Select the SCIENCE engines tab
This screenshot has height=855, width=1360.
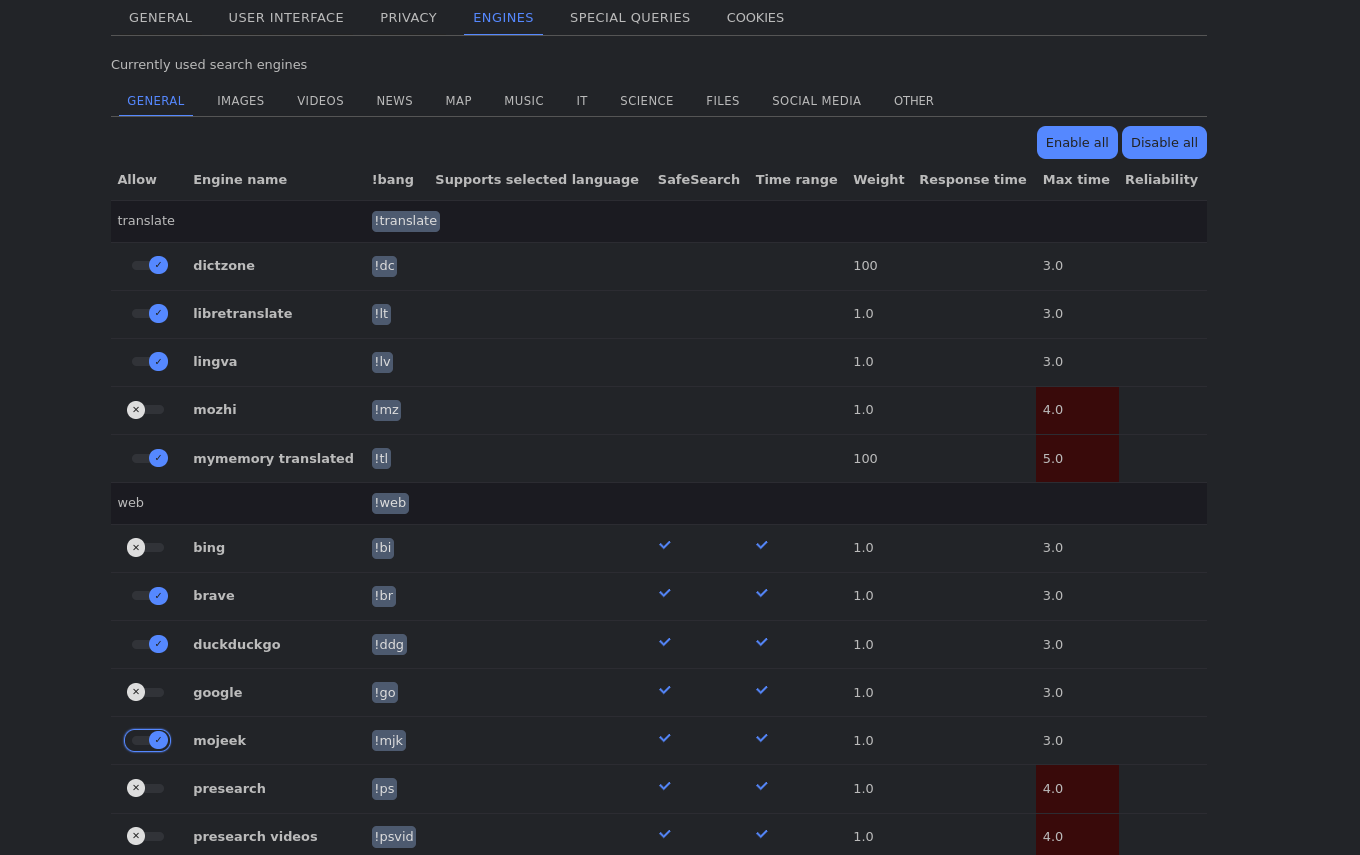pos(646,100)
